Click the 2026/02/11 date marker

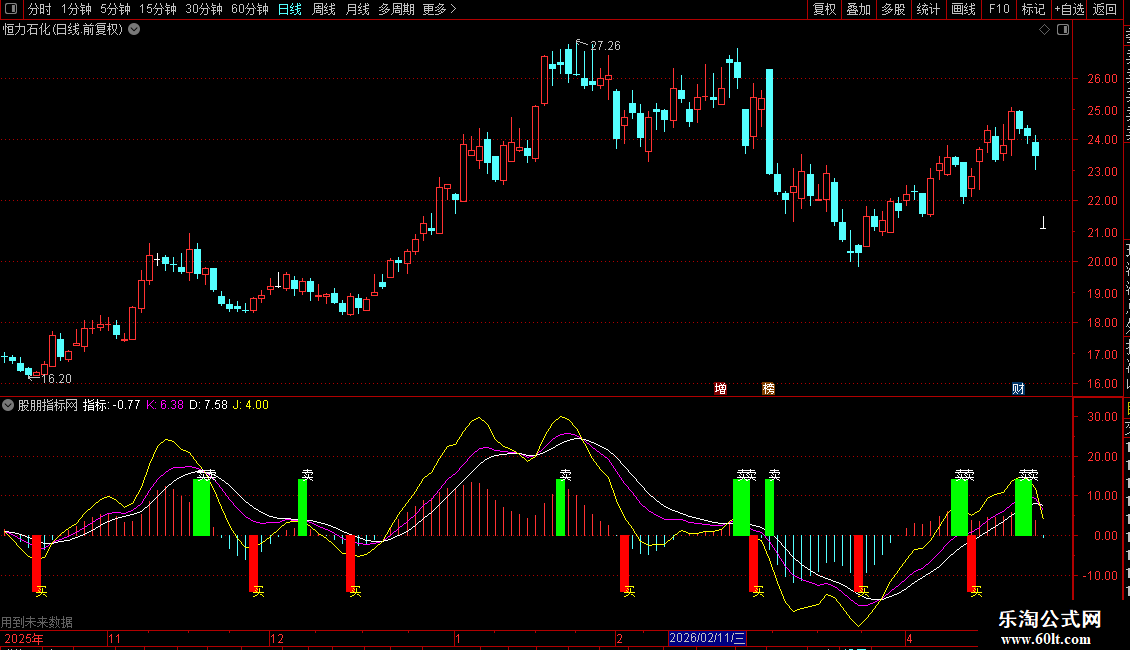click(707, 638)
